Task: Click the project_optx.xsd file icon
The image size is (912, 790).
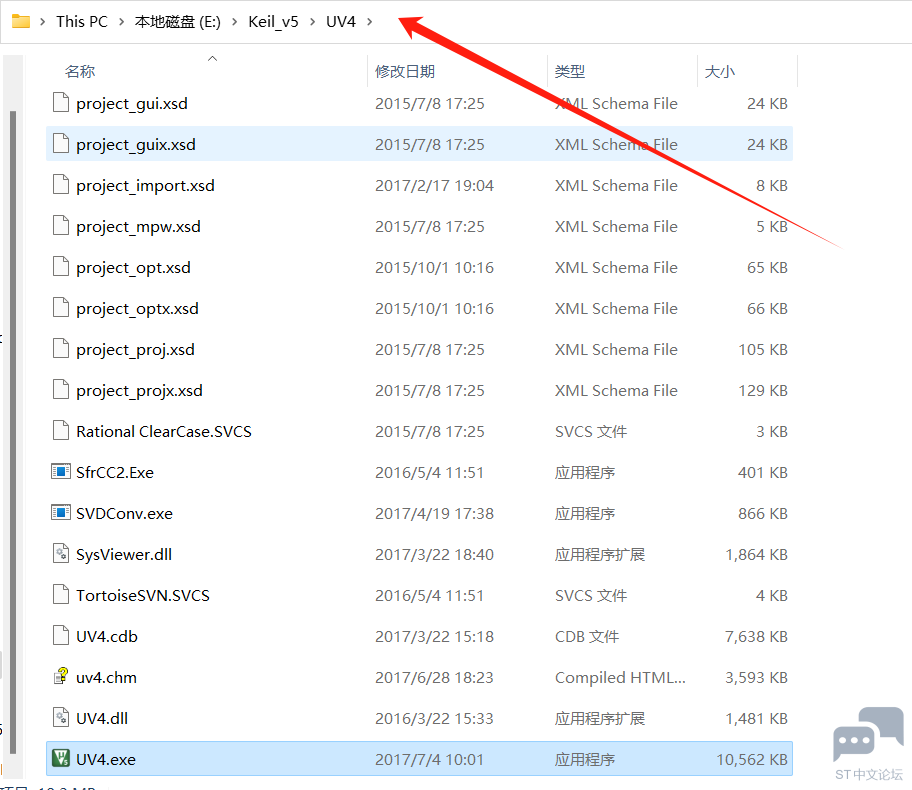Action: point(60,307)
